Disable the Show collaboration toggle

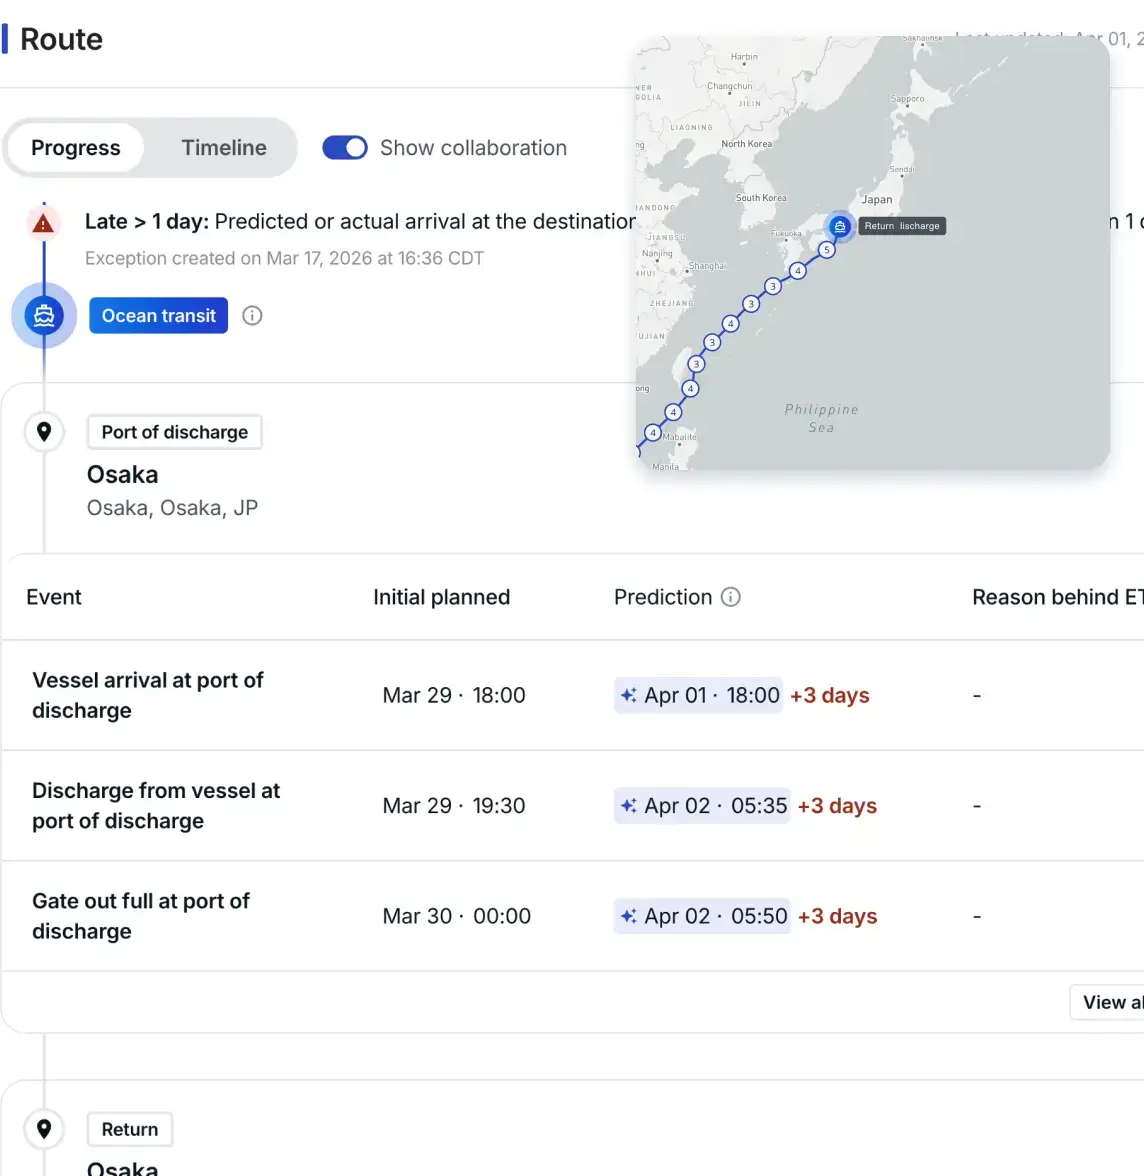point(345,148)
